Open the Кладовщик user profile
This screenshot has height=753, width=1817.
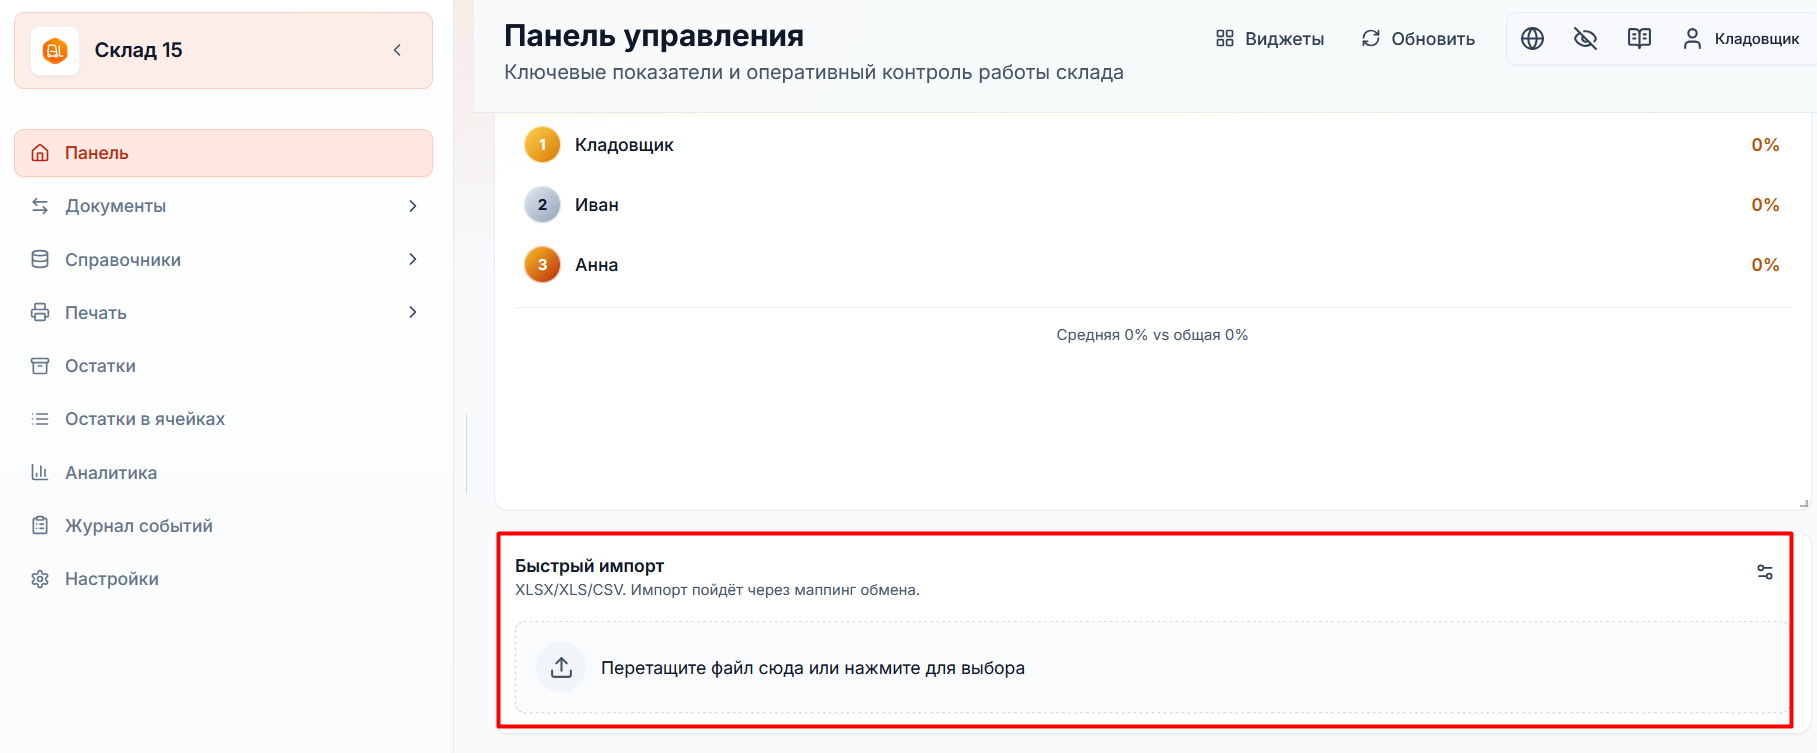[1741, 39]
